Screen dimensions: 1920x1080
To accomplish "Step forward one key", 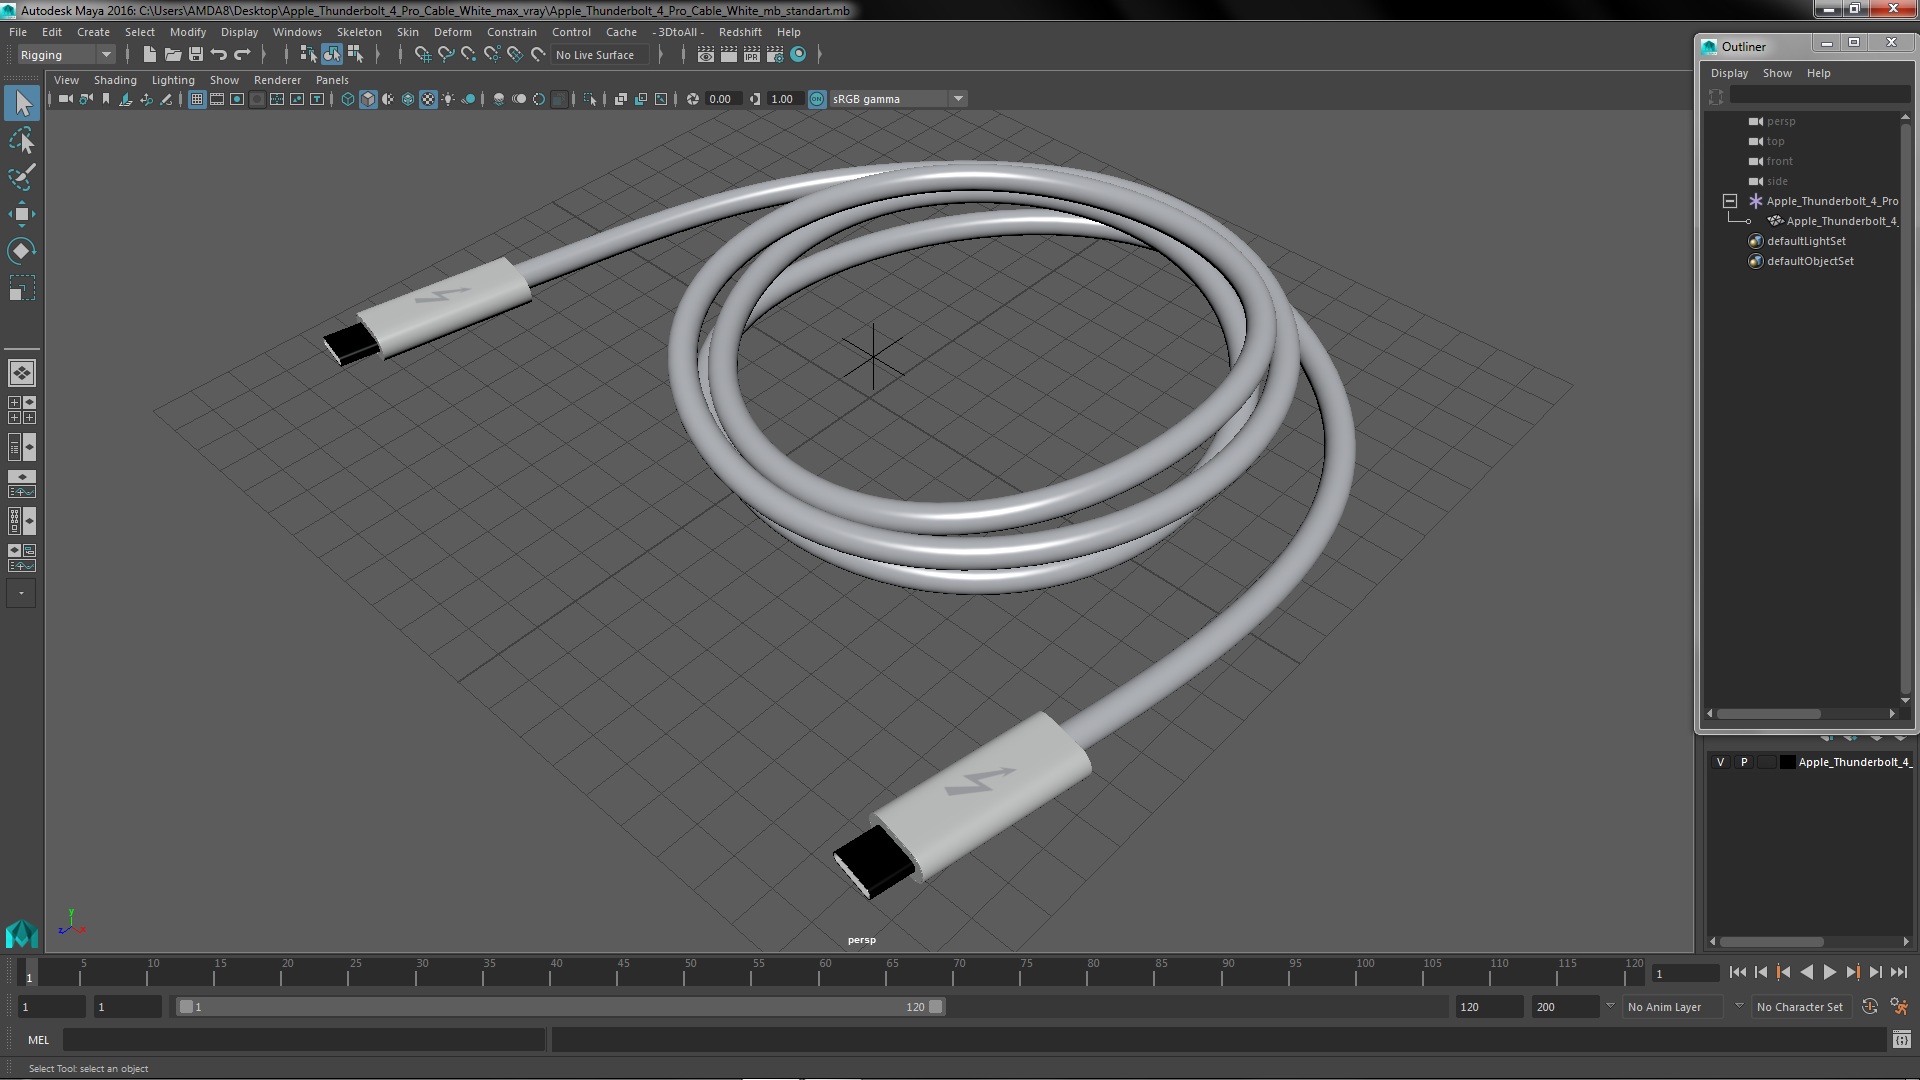I will point(1852,972).
